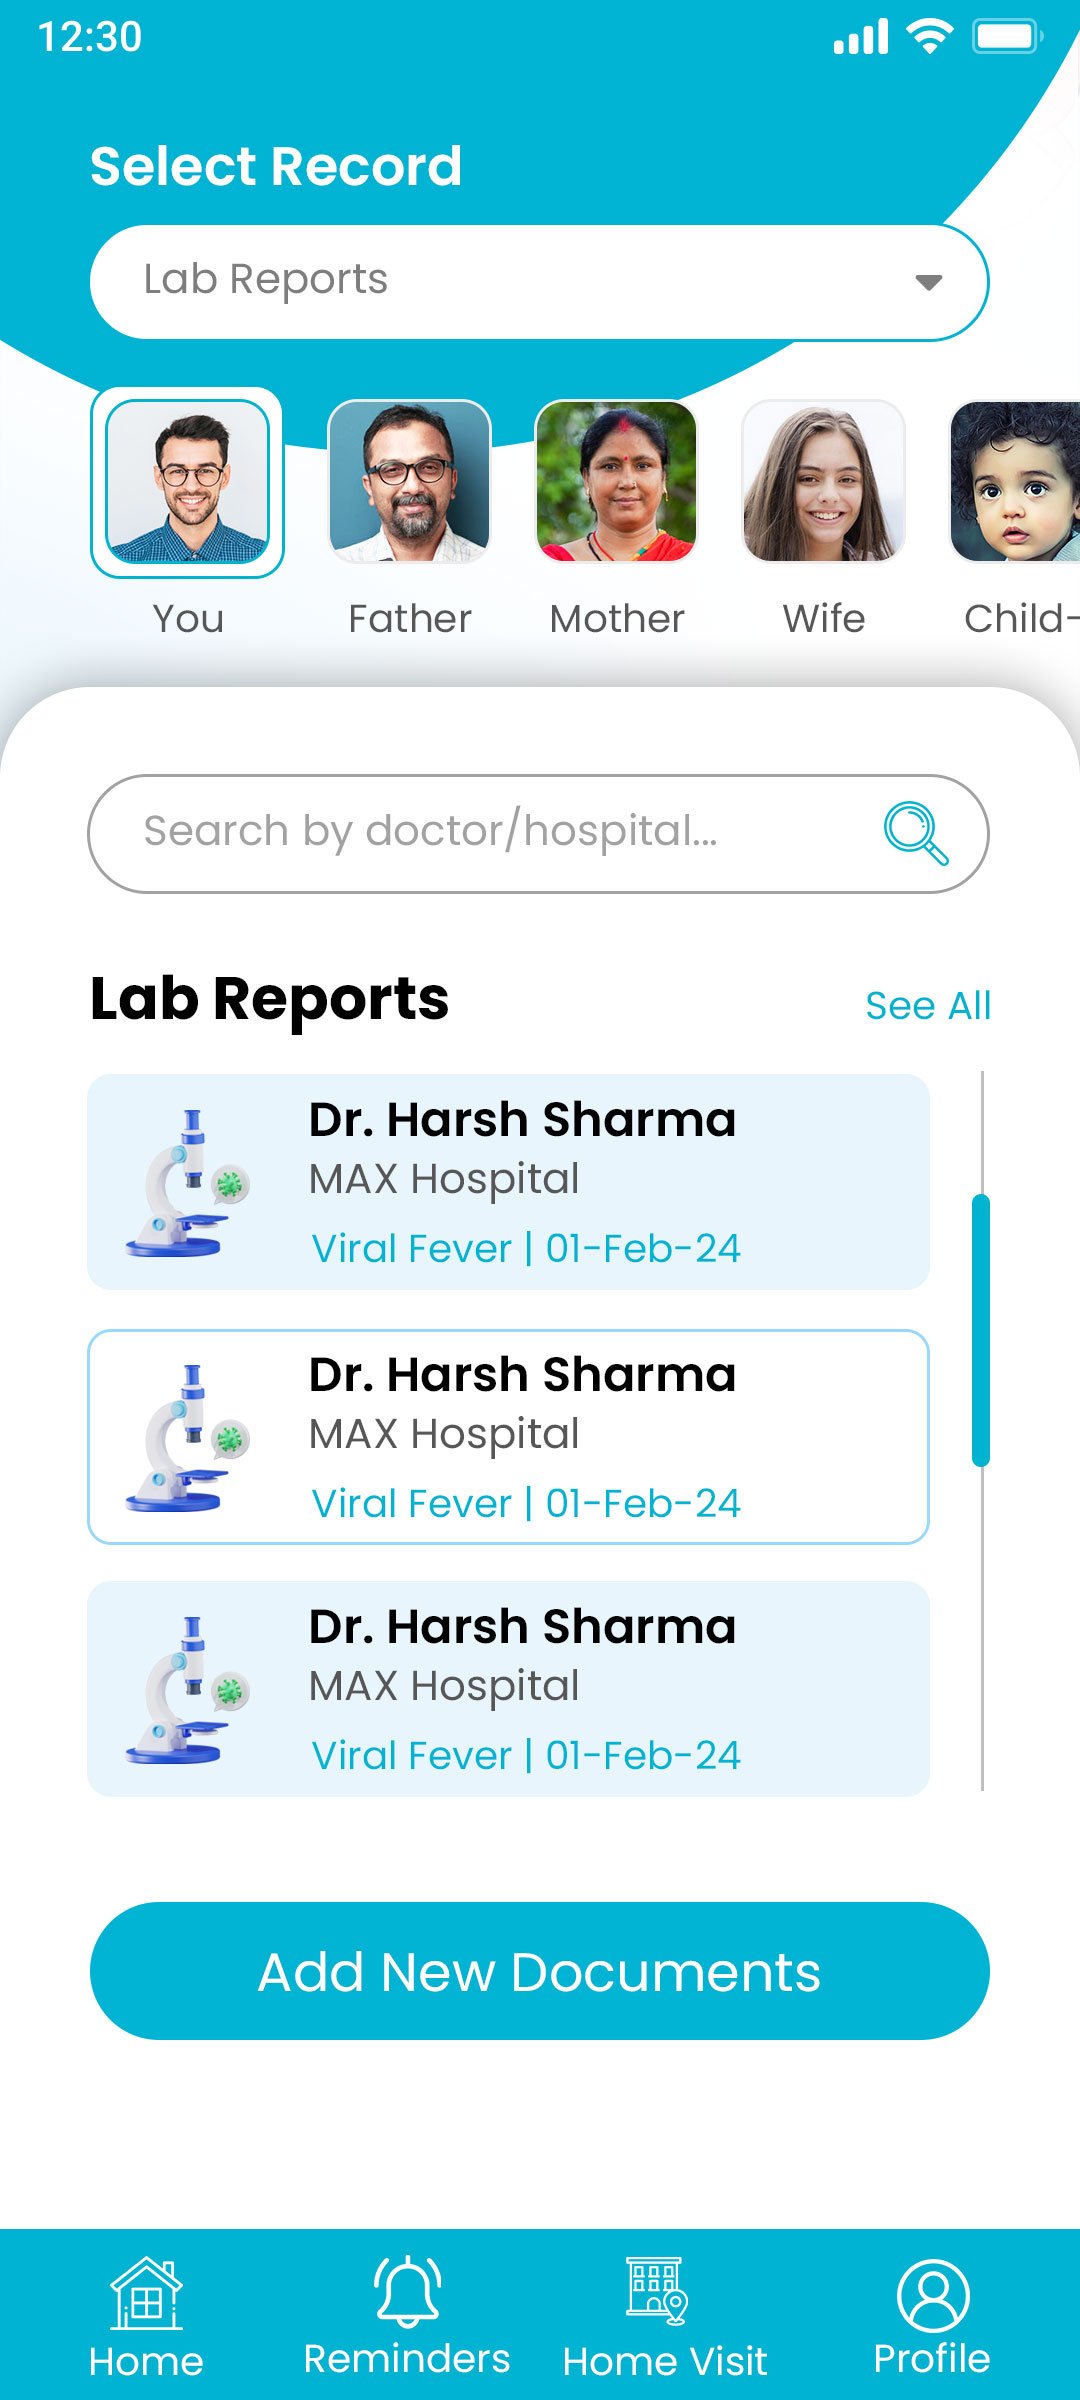Open the Profile person icon
This screenshot has width=1080, height=2400.
(x=932, y=2296)
